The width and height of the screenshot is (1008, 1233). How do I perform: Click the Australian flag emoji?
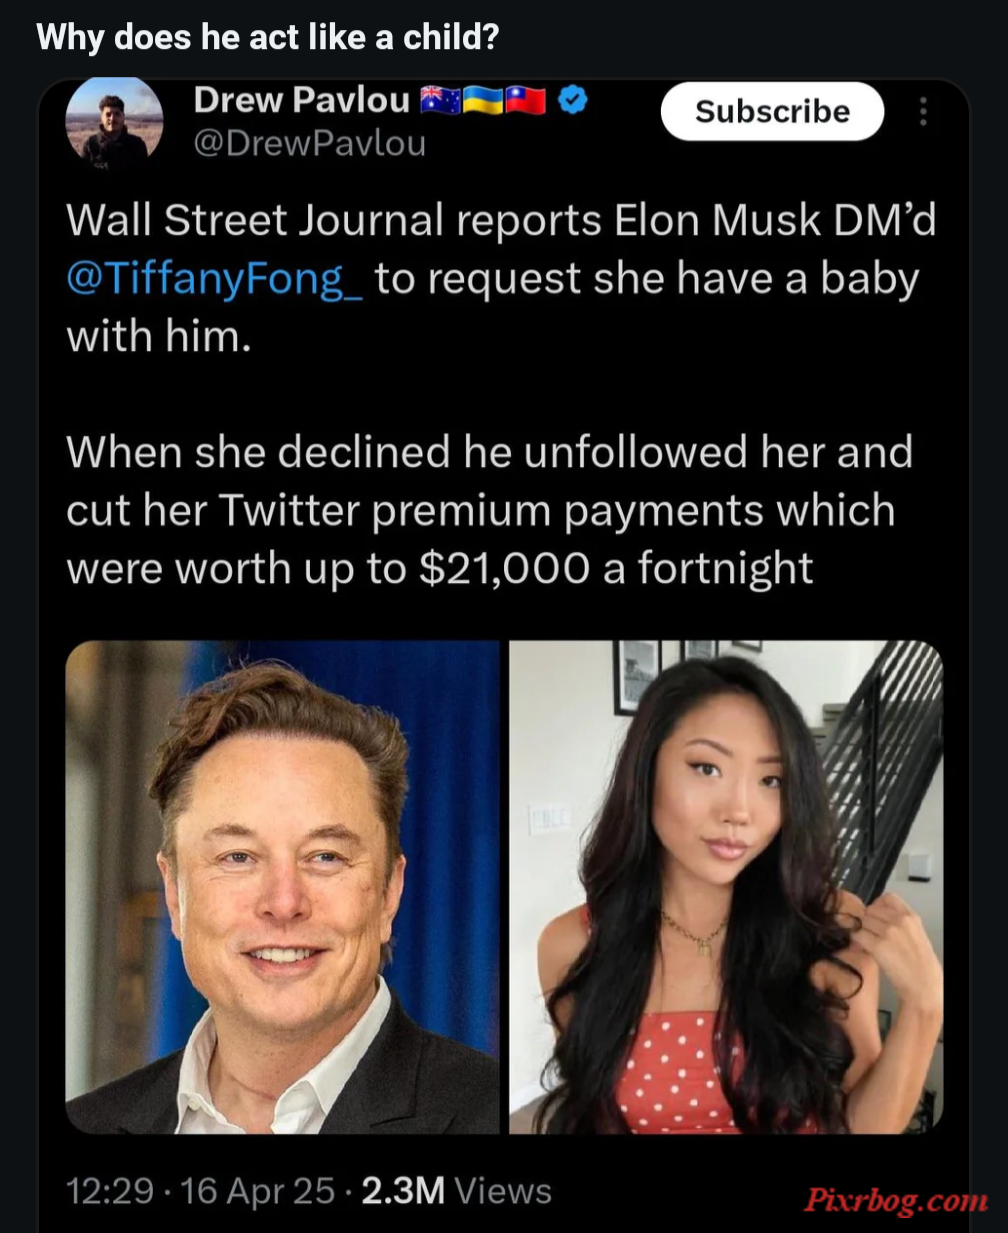[x=439, y=100]
